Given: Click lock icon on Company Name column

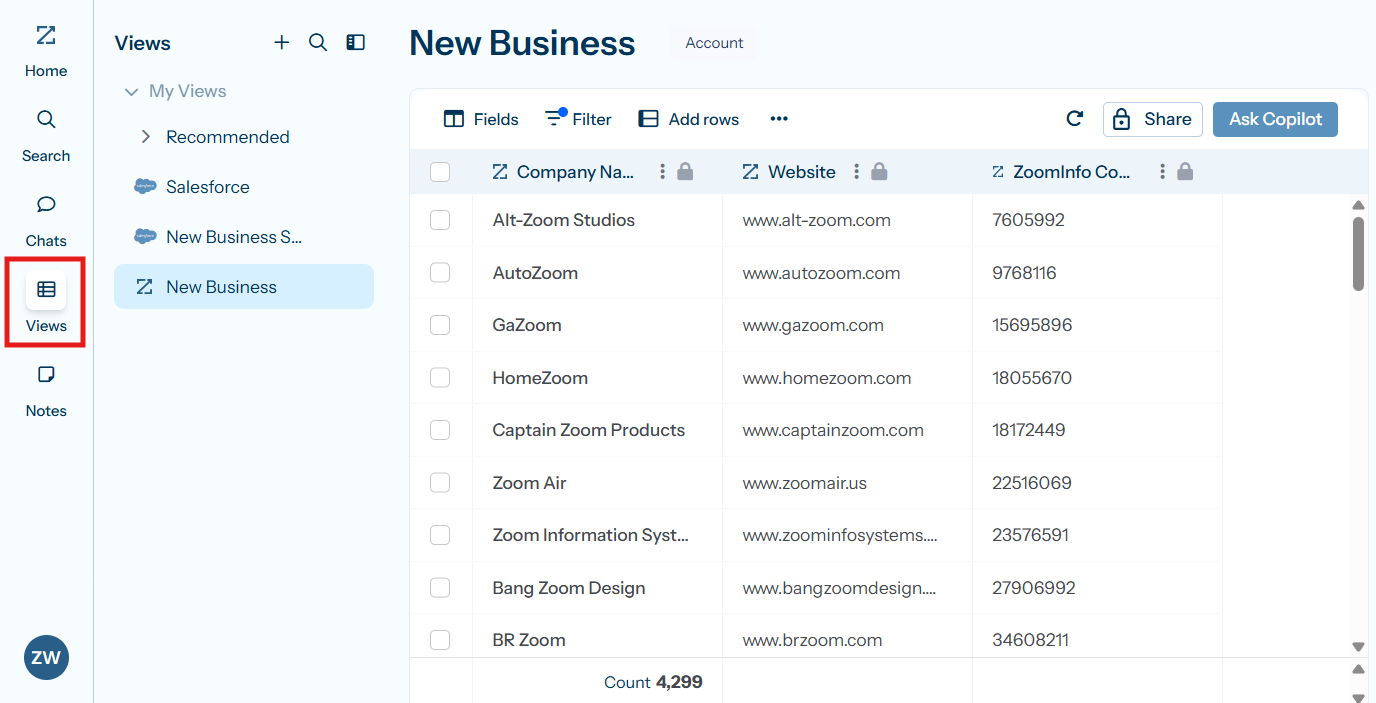Looking at the screenshot, I should tap(685, 172).
